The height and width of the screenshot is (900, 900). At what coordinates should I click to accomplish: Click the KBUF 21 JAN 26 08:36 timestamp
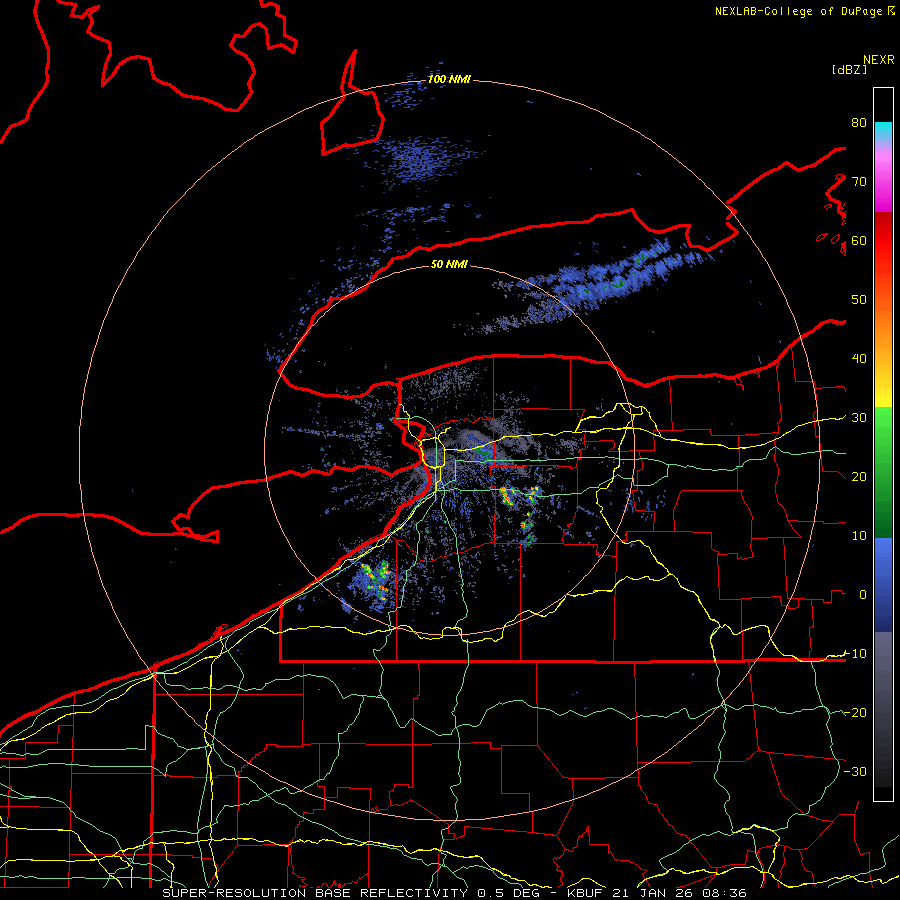[x=655, y=893]
